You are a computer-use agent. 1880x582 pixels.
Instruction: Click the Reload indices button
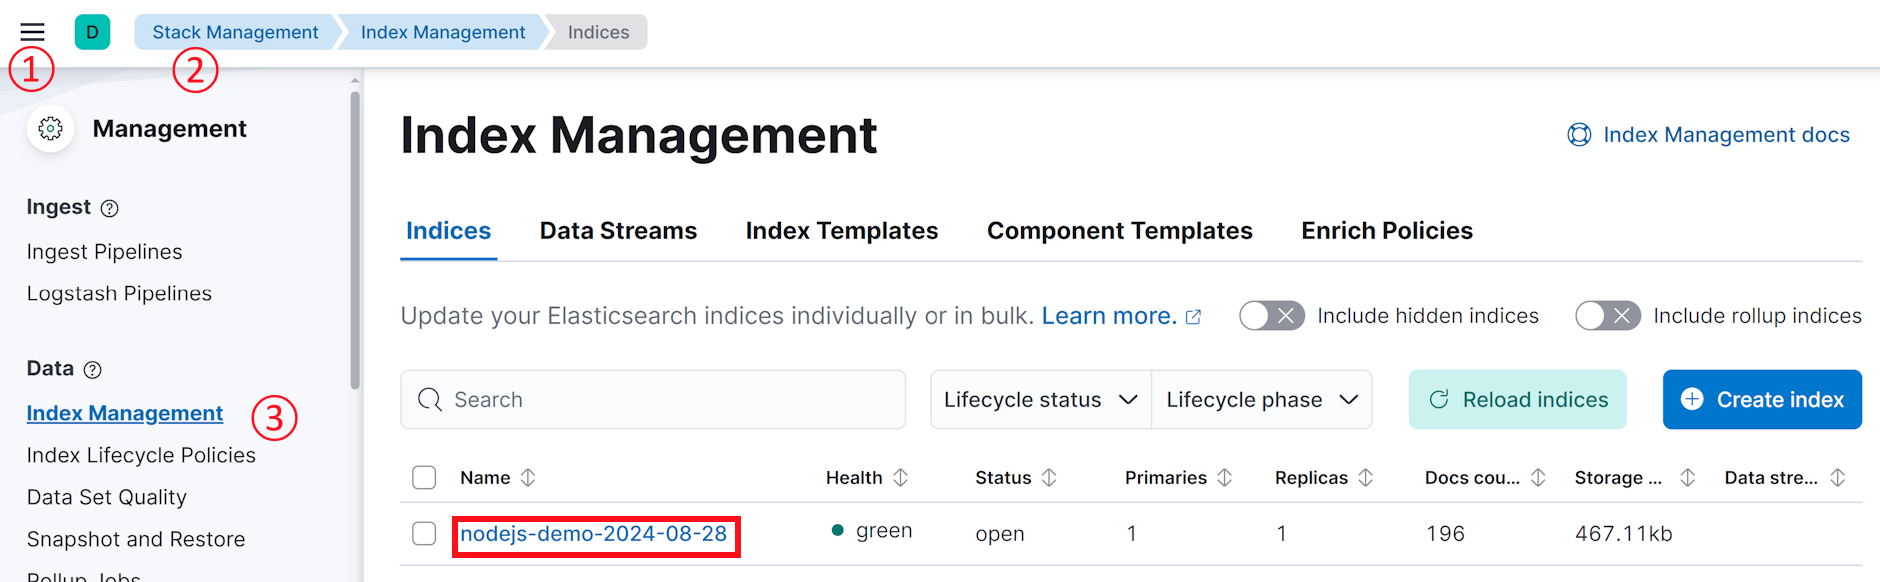(x=1517, y=400)
